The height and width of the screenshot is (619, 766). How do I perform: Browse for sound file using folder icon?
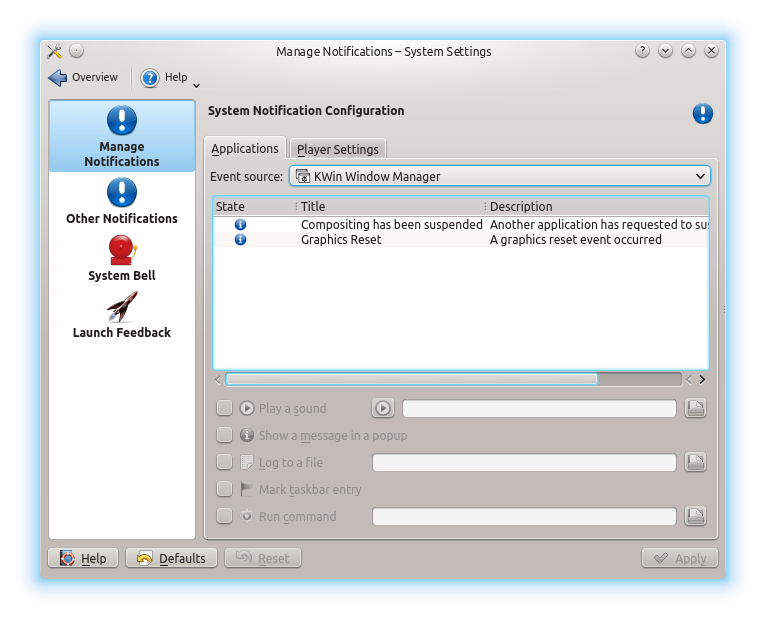click(x=696, y=408)
